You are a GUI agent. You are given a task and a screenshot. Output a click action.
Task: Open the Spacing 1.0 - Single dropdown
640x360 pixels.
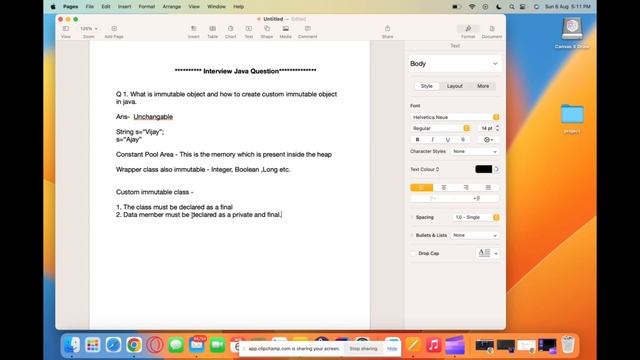[x=476, y=217]
